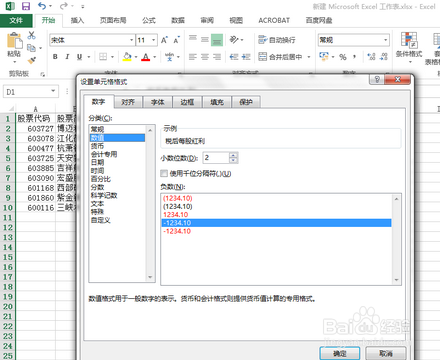This screenshot has height=360, width=440.
Task: Click the Orientation text-angle icon
Action: tap(234, 40)
